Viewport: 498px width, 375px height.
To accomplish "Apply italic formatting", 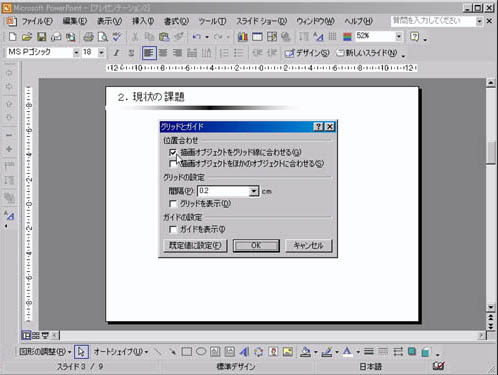I will tap(116, 53).
